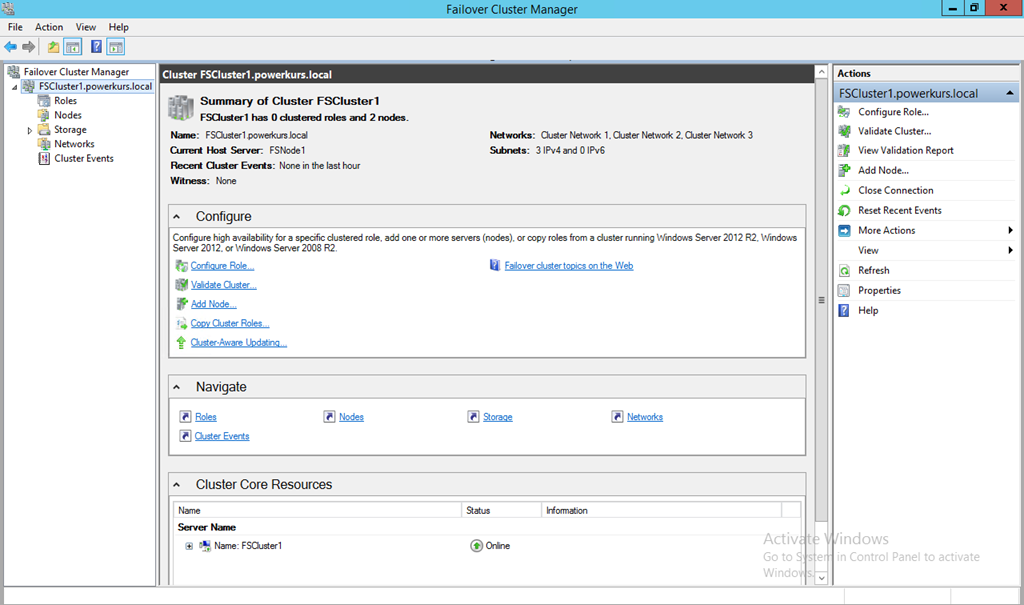Click View Validation Report action text

coord(906,150)
